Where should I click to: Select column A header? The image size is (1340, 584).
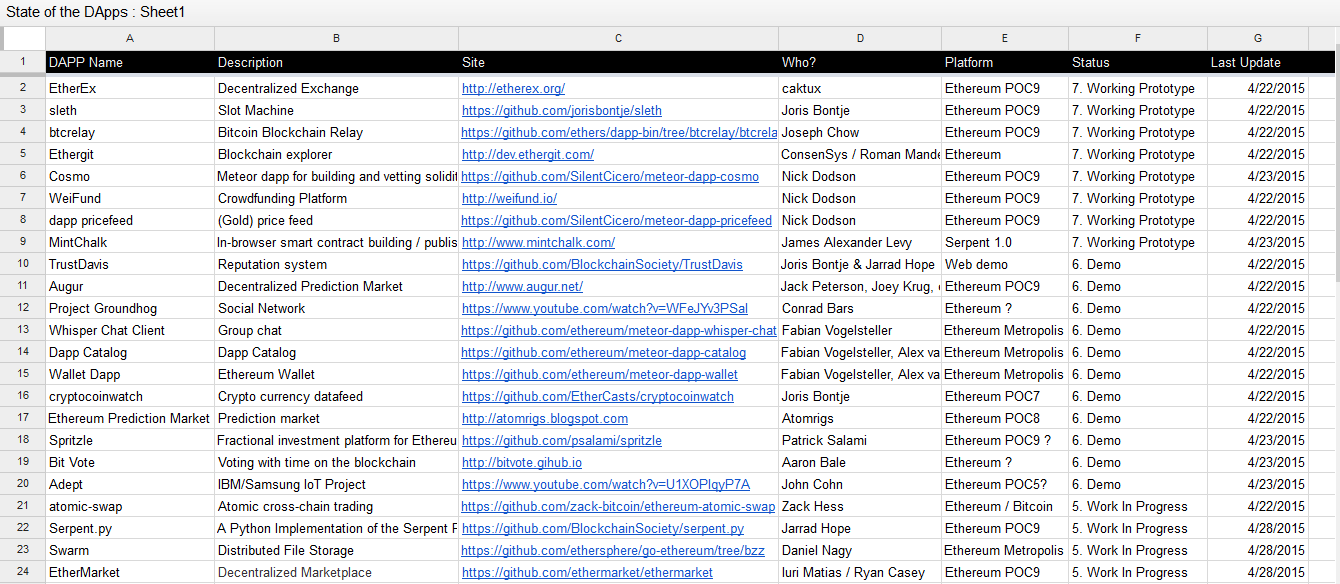pyautogui.click(x=130, y=38)
